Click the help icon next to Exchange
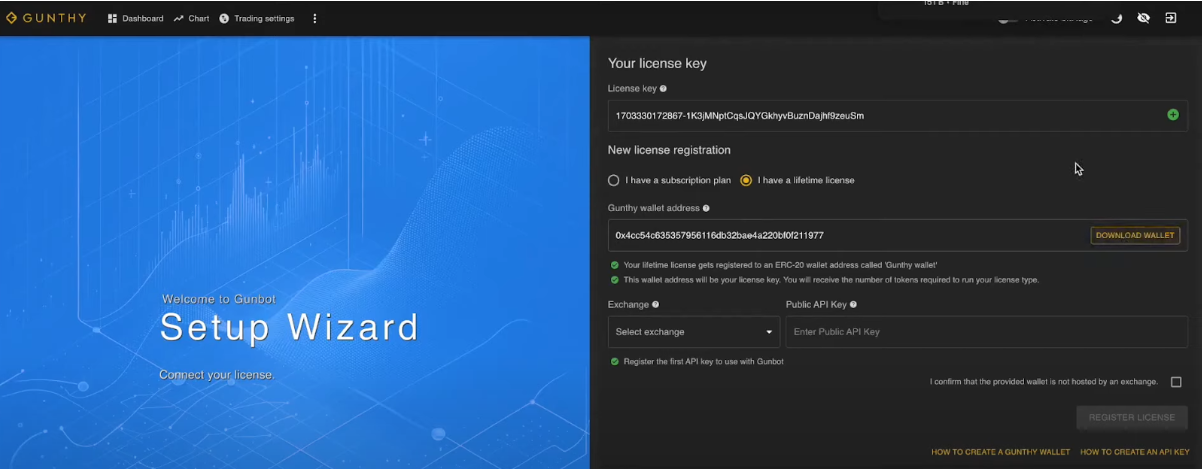The image size is (1202, 469). point(655,304)
